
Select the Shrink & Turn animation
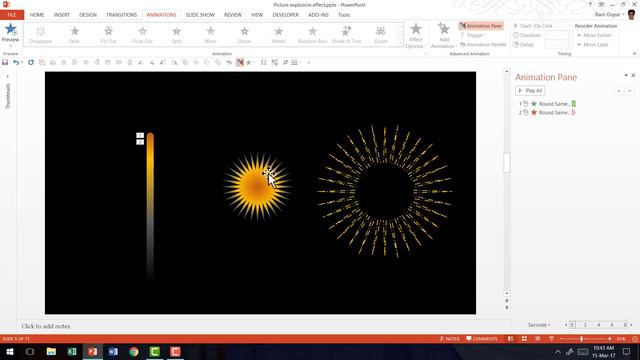click(346, 34)
